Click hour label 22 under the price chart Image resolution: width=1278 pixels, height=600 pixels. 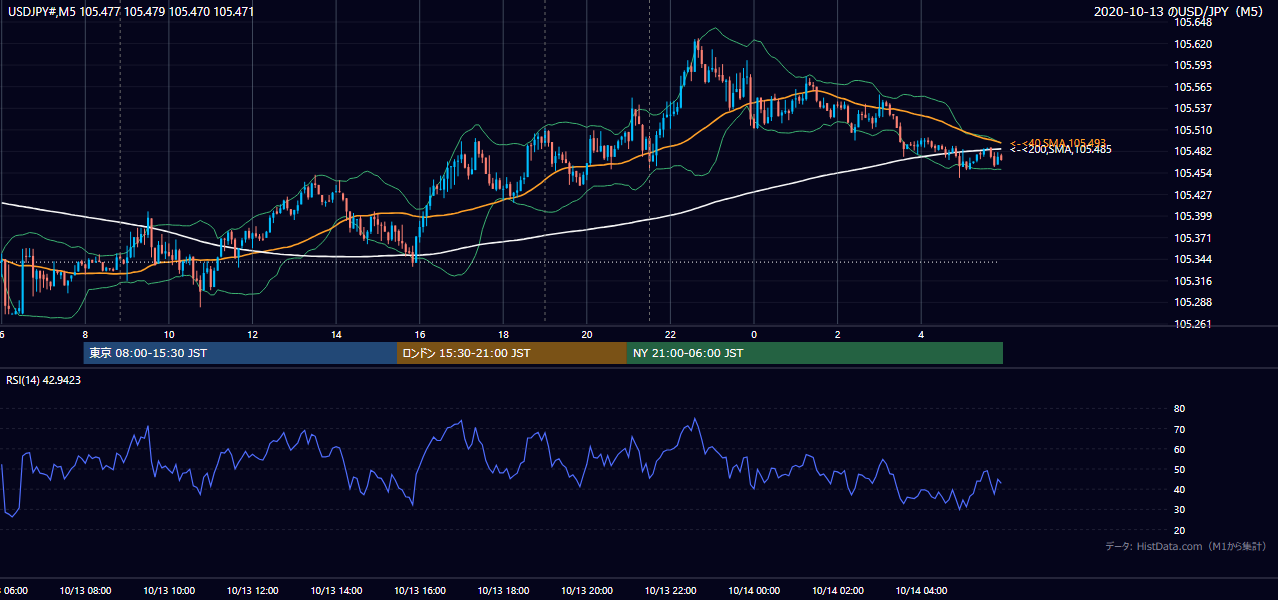tap(670, 334)
